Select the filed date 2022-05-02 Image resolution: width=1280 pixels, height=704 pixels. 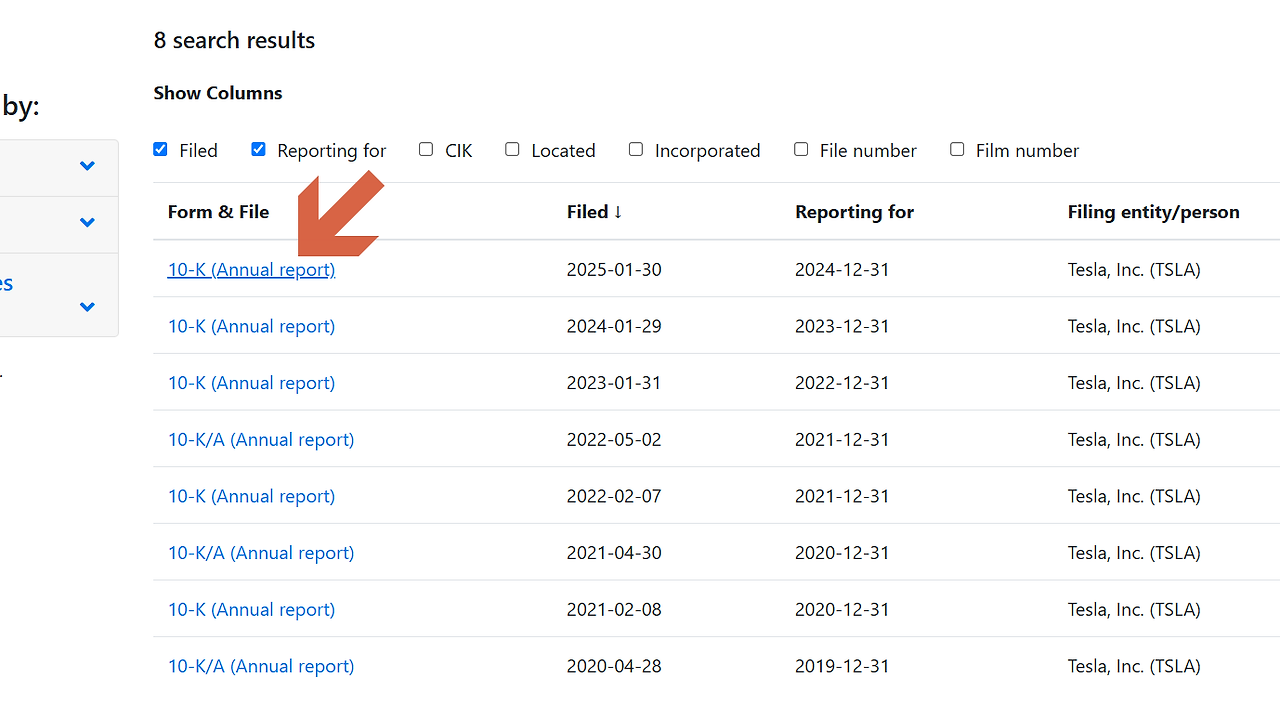614,440
